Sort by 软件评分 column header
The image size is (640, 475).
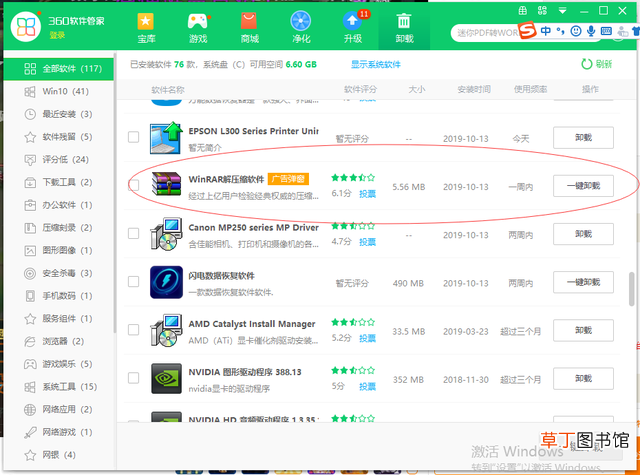(x=360, y=89)
